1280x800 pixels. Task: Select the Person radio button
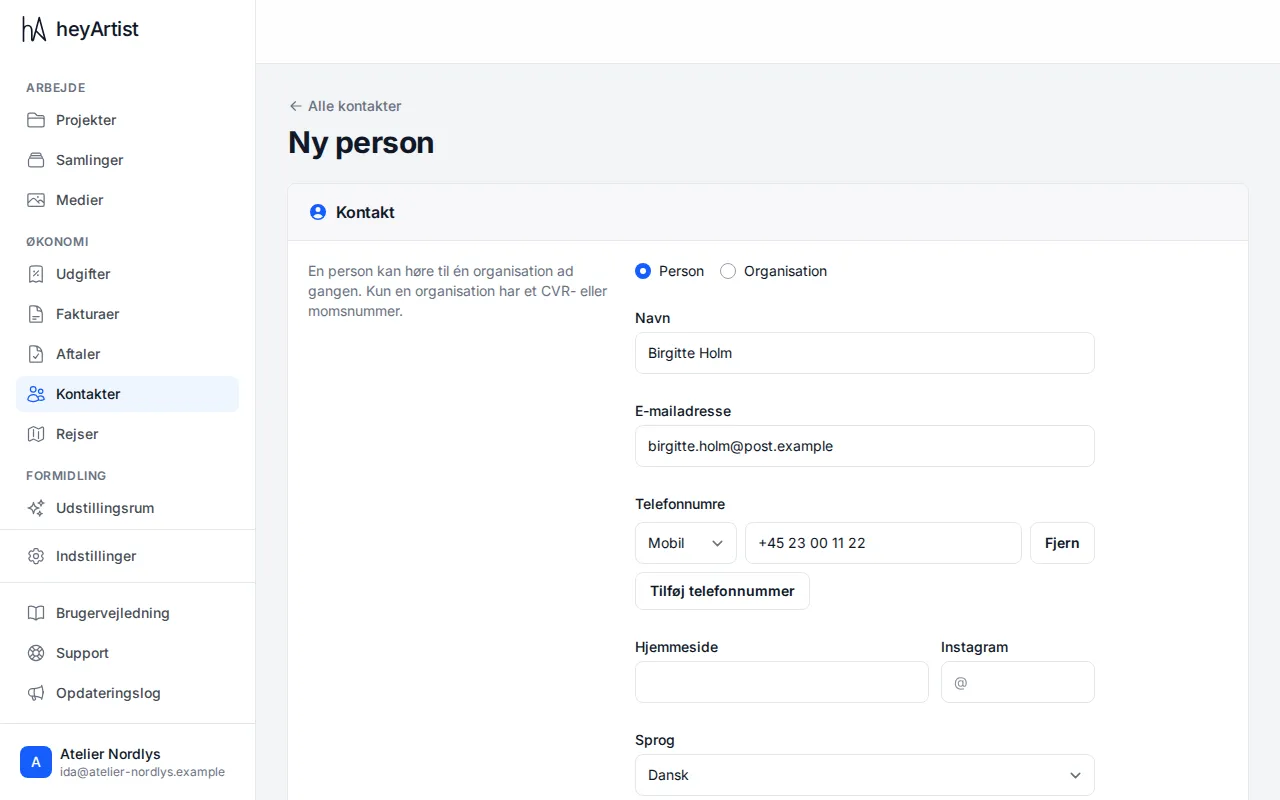pyautogui.click(x=643, y=271)
